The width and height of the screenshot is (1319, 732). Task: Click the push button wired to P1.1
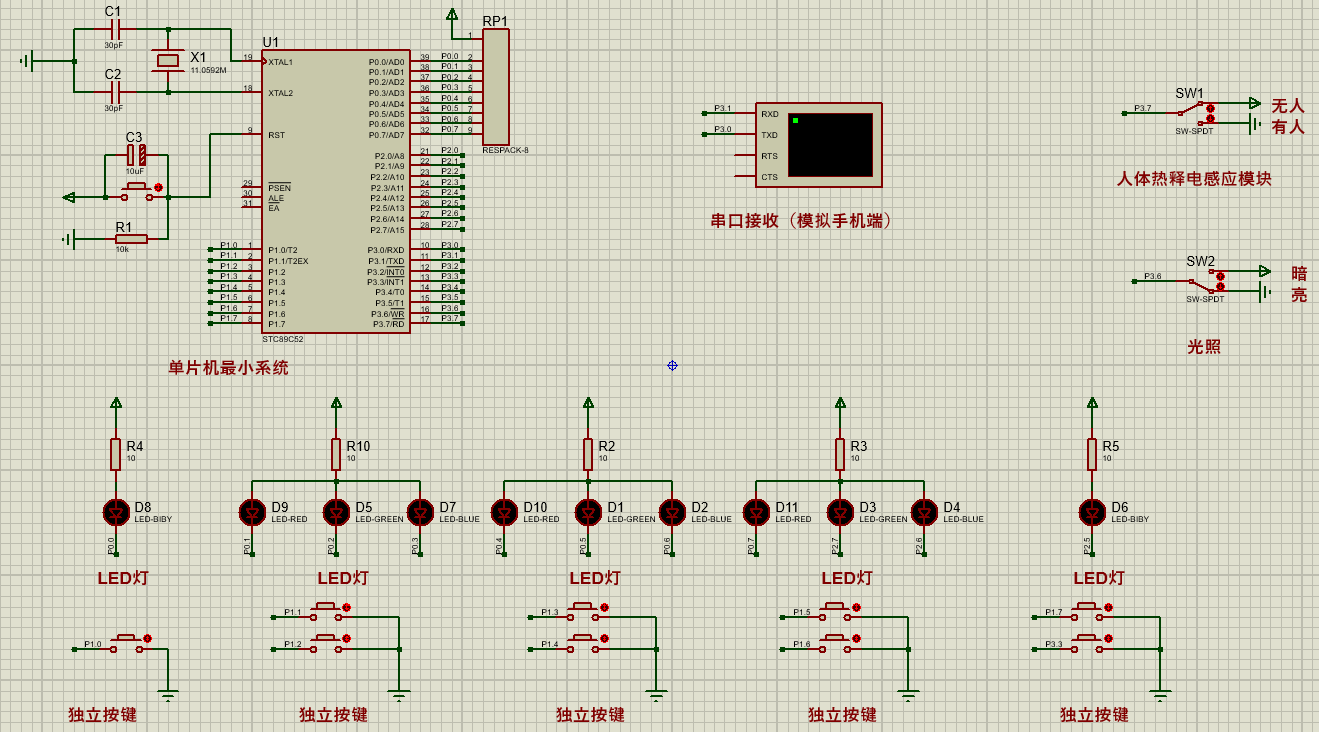[325, 612]
